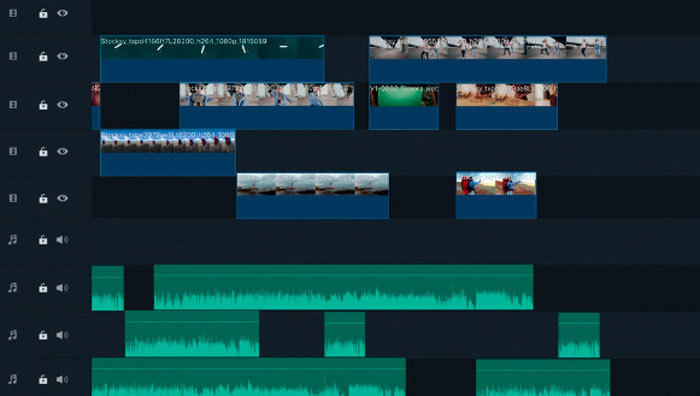Select the sea and boat video clip
This screenshot has width=700, height=396.
312,196
